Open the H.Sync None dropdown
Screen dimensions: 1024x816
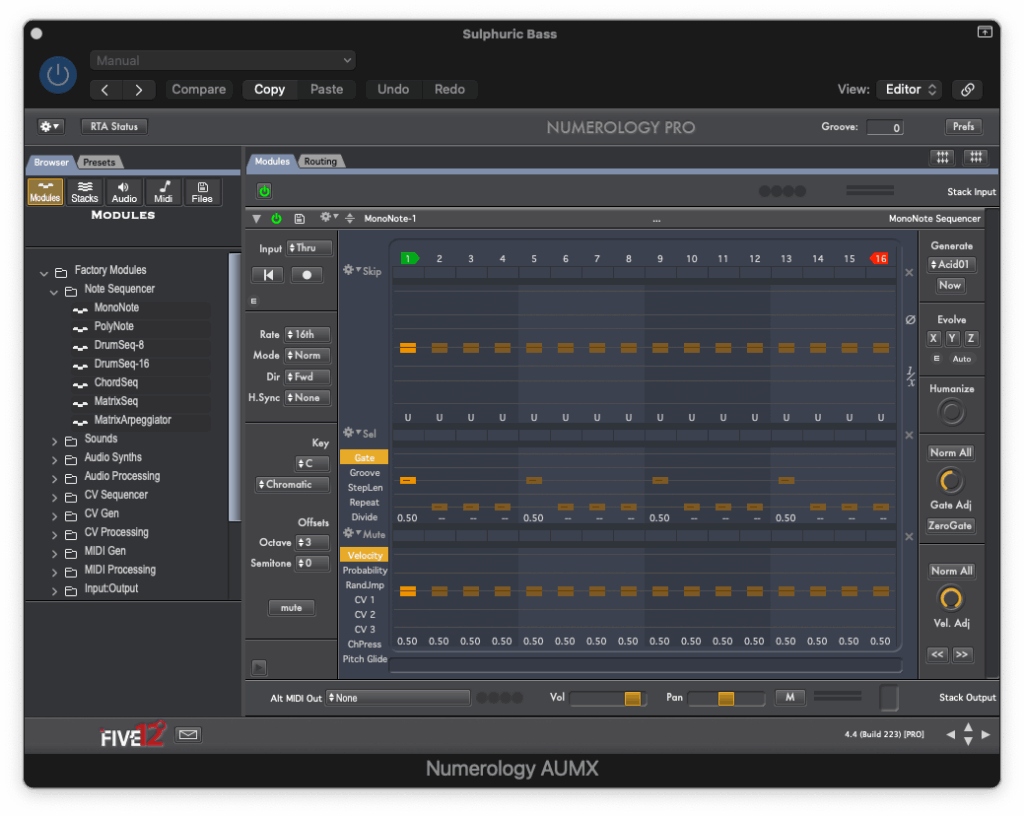(307, 398)
